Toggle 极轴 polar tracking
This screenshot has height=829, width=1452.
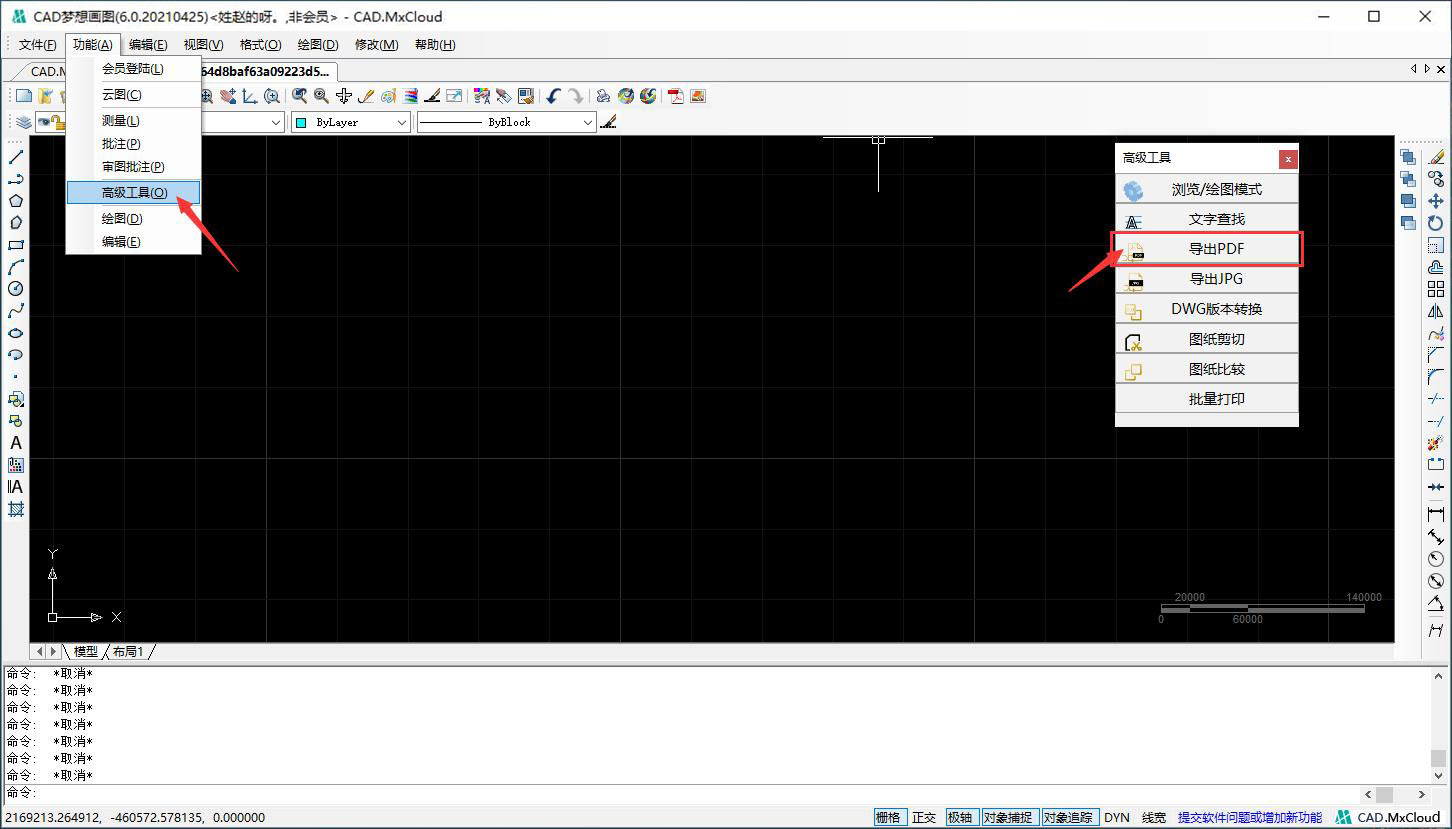point(960,818)
